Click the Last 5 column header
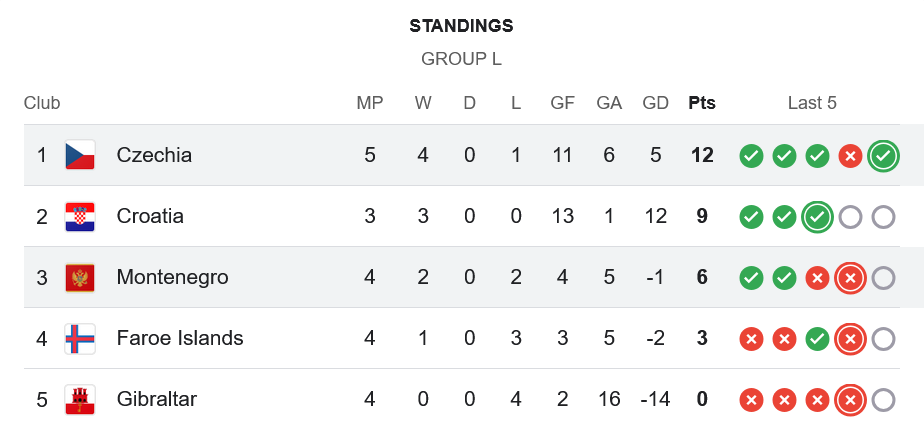Image resolution: width=924 pixels, height=447 pixels. [x=812, y=103]
